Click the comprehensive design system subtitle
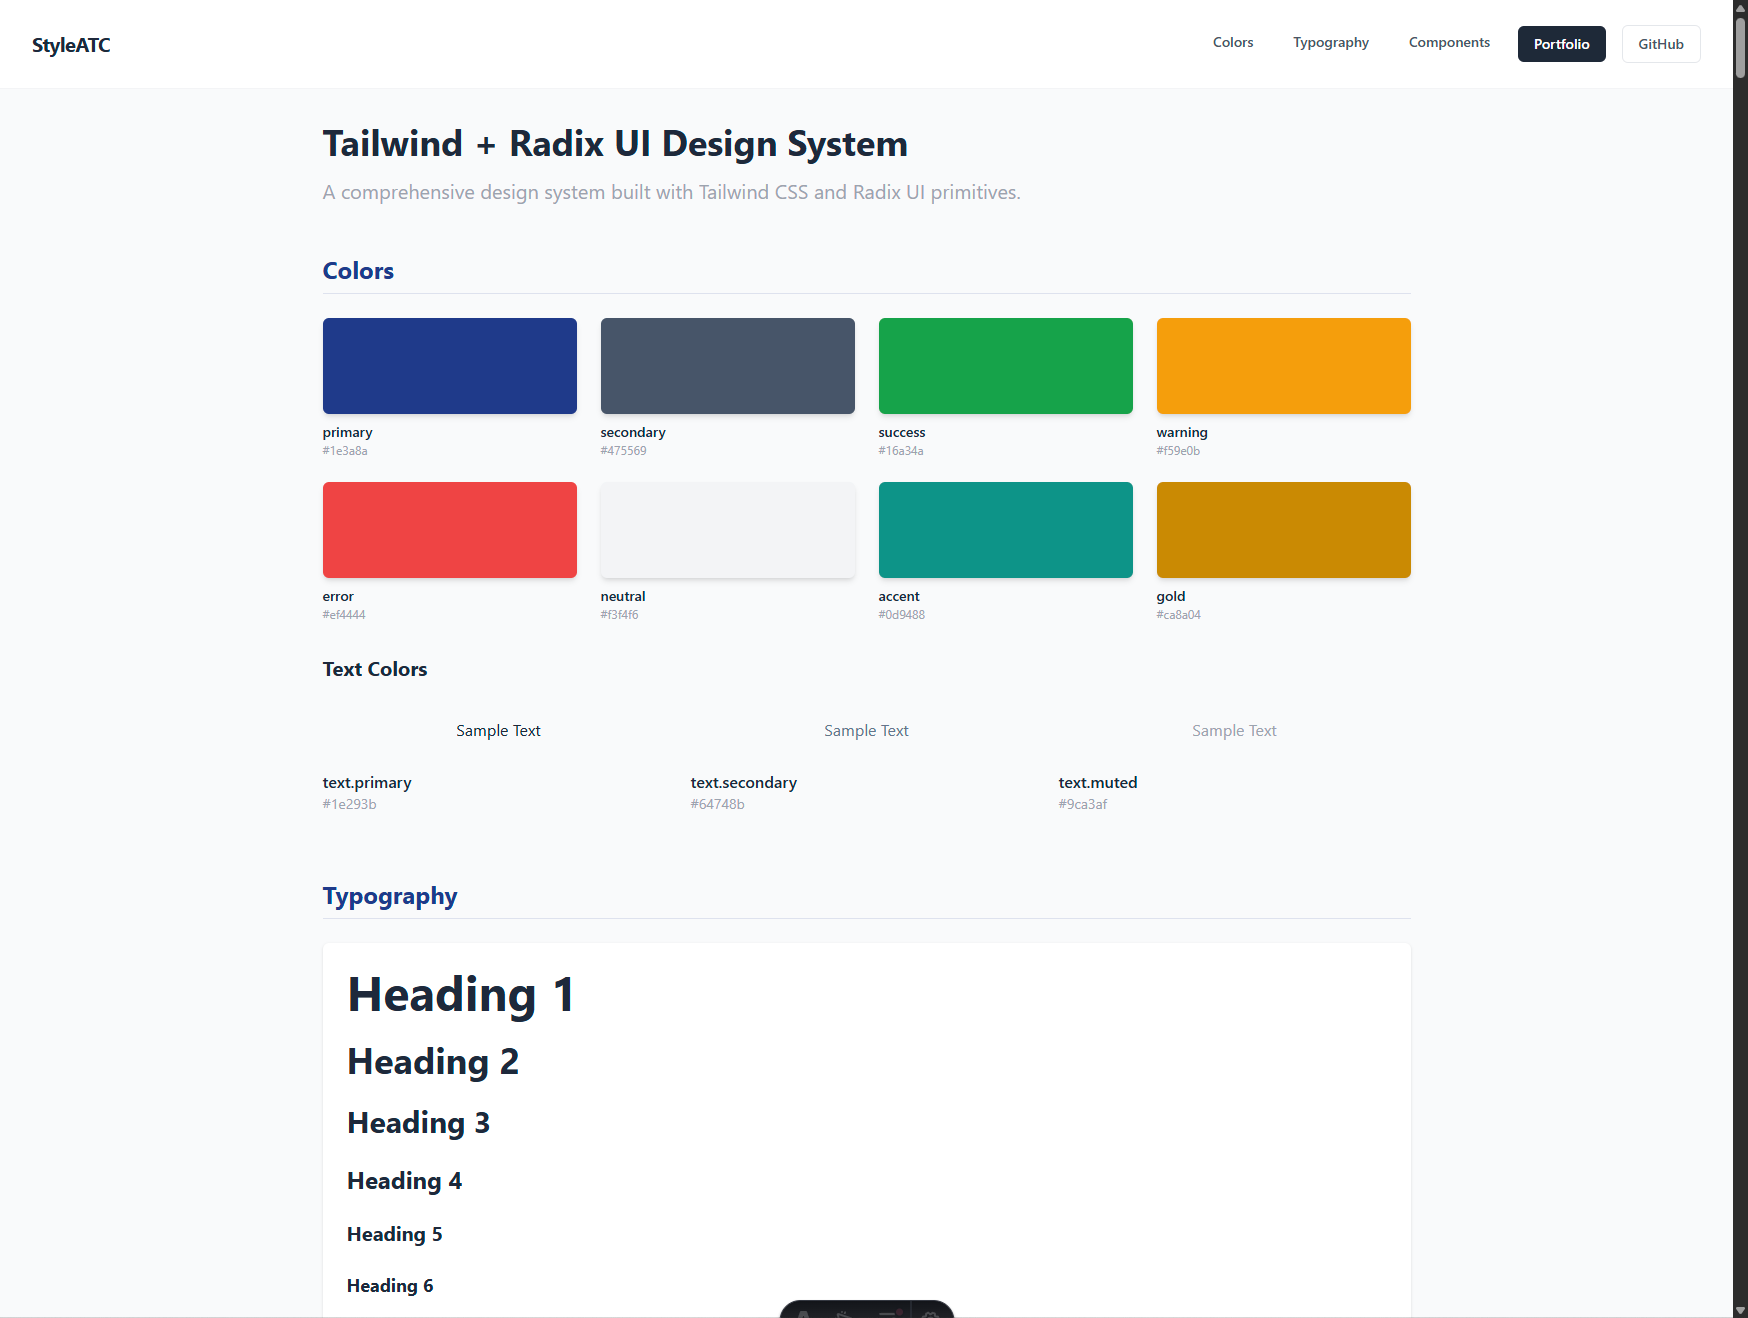 (671, 193)
